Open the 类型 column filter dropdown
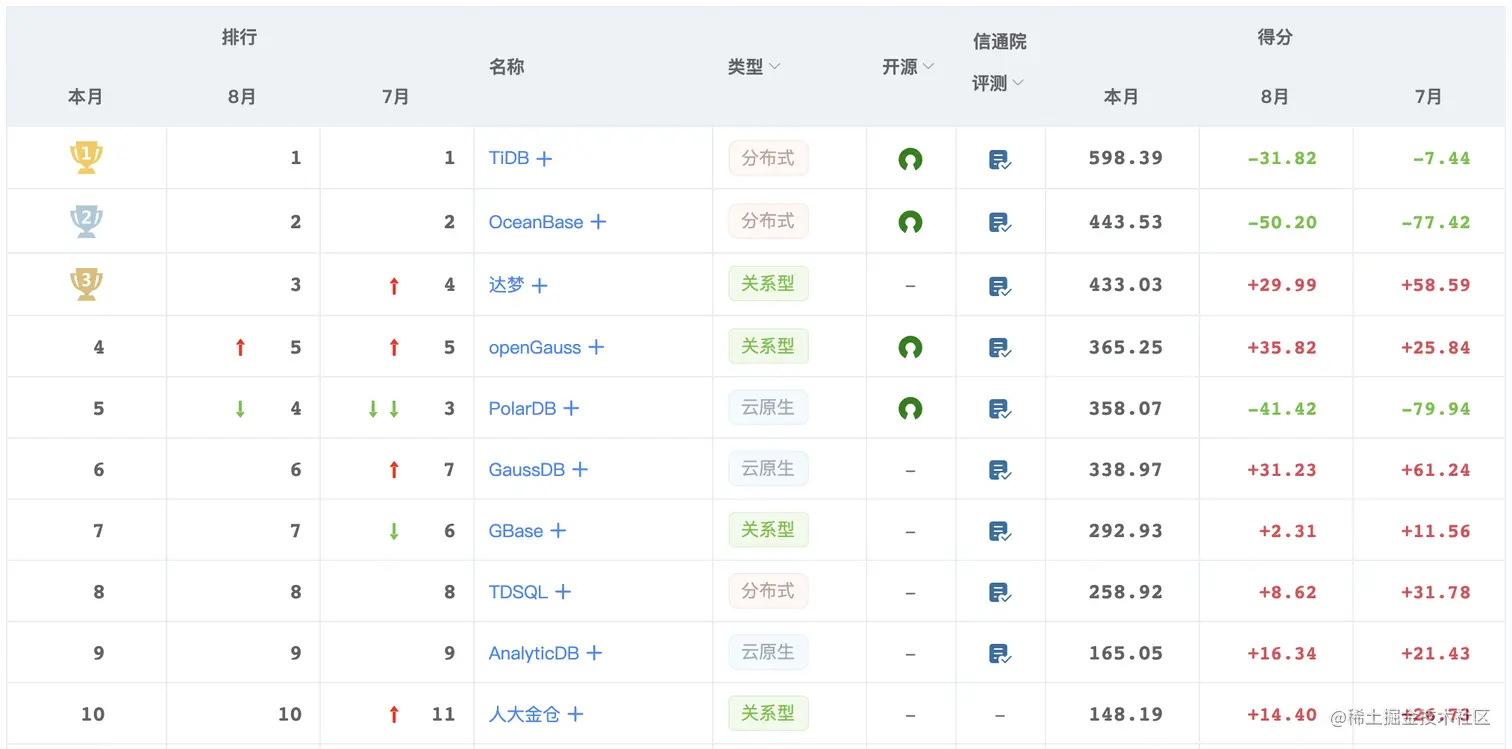1512x749 pixels. tap(774, 67)
